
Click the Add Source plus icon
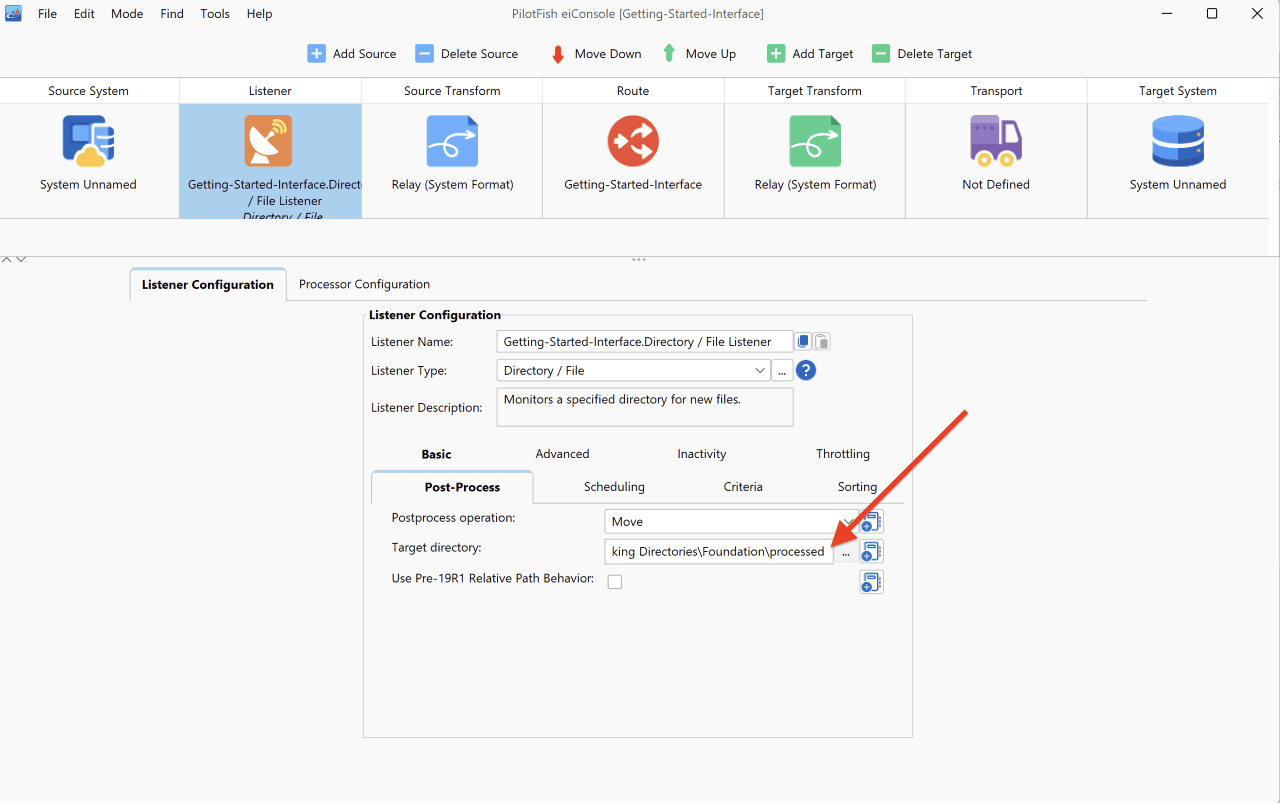tap(316, 54)
